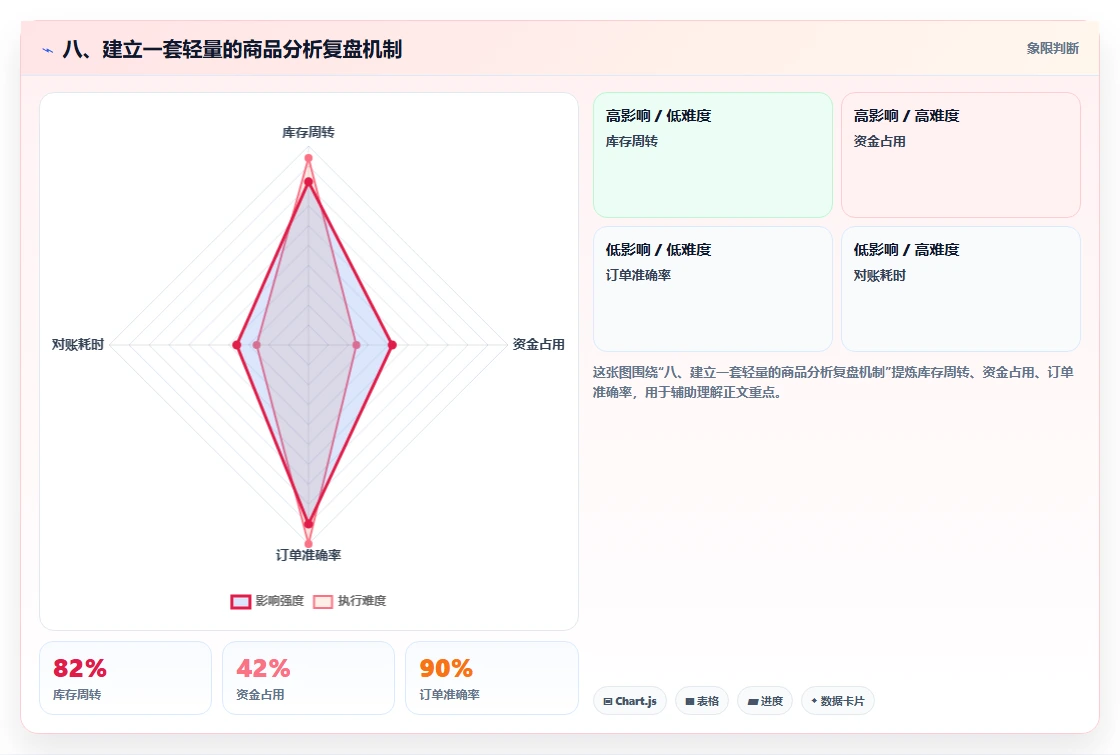1120x755 pixels.
Task: Click the 资金占用 radar axis label
Action: (539, 344)
